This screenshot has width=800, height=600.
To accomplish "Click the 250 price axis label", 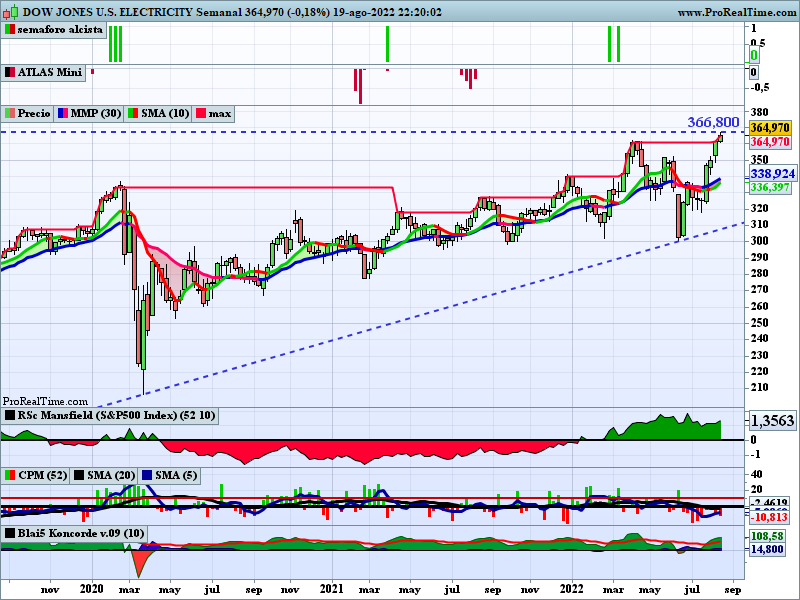I will 760,322.
